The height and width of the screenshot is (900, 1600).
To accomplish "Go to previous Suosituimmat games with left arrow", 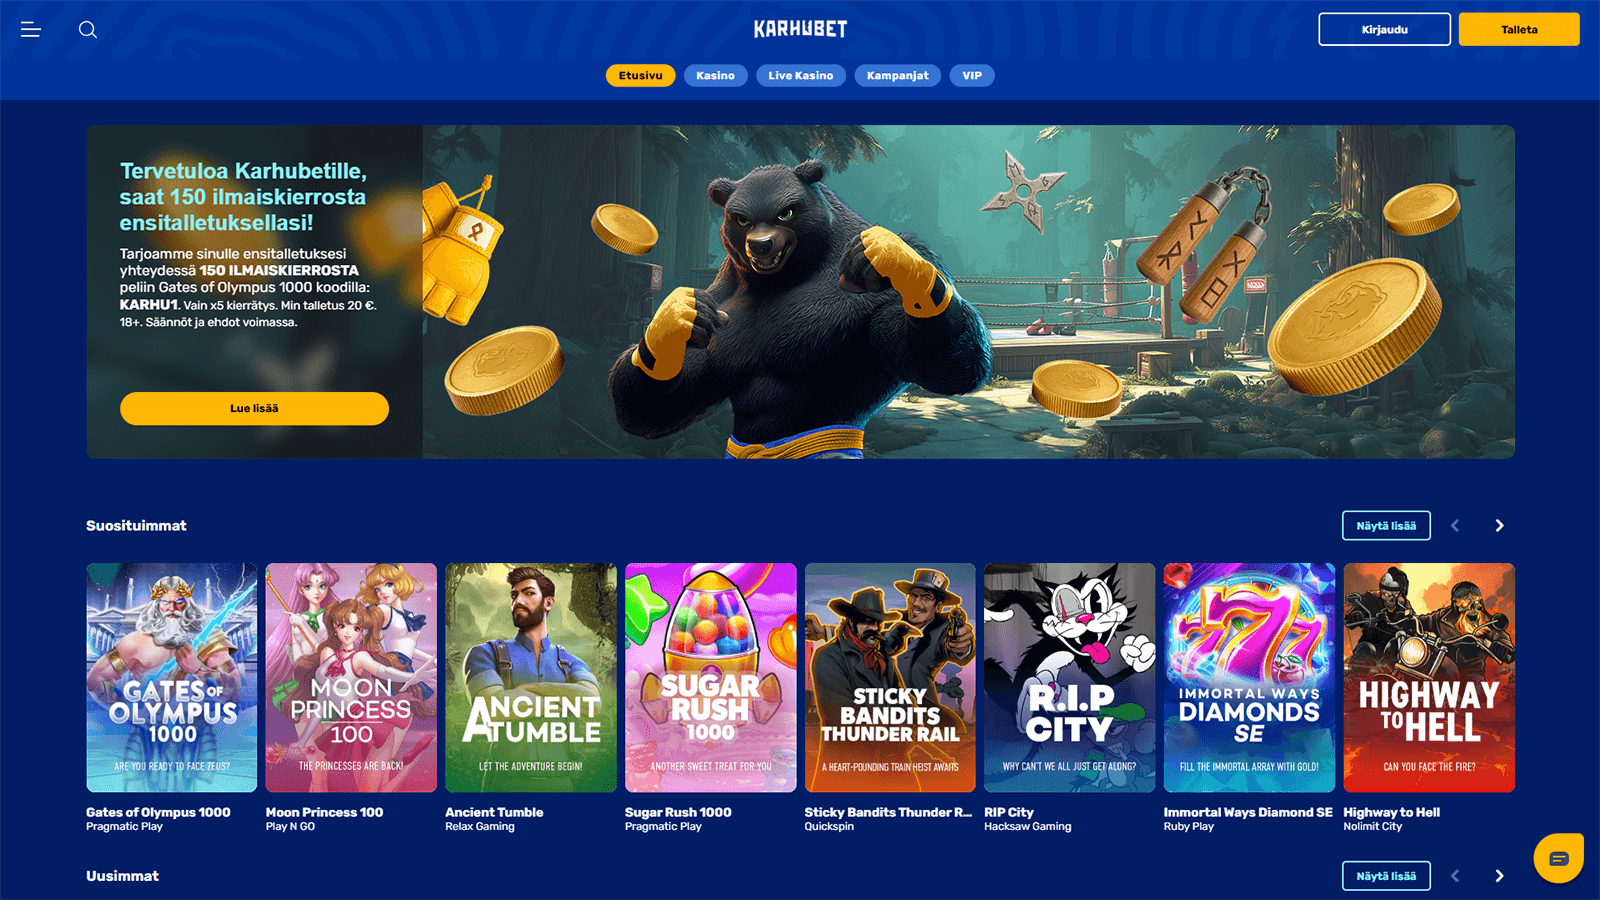I will [1455, 526].
